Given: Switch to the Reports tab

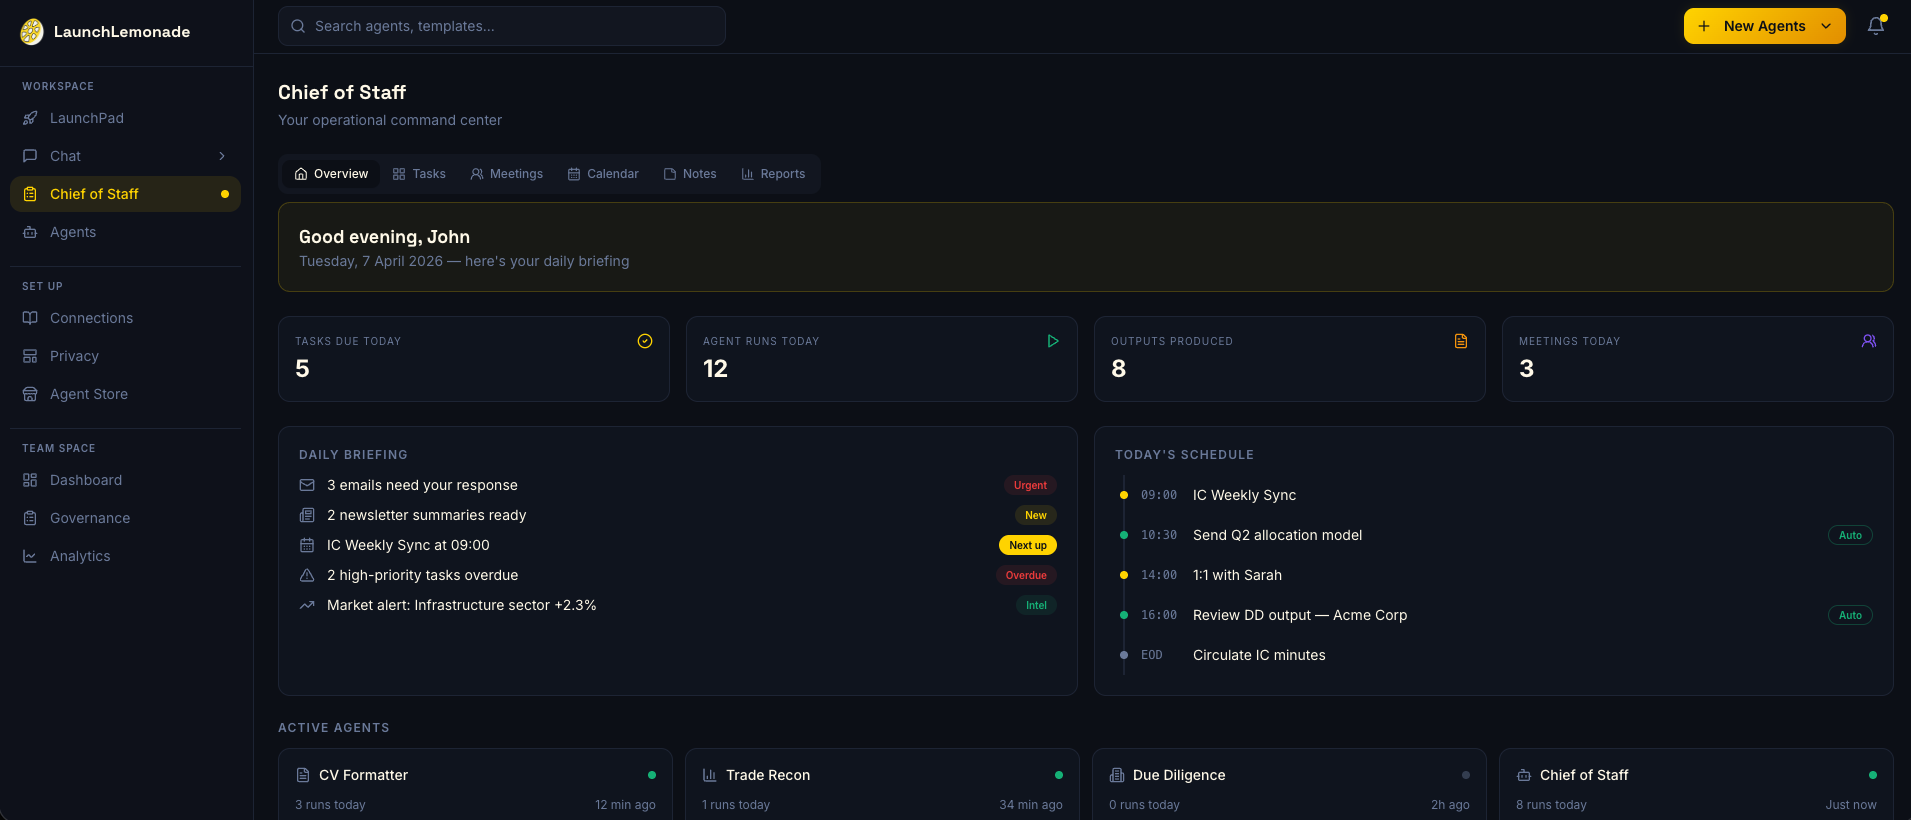Looking at the screenshot, I should [x=773, y=174].
